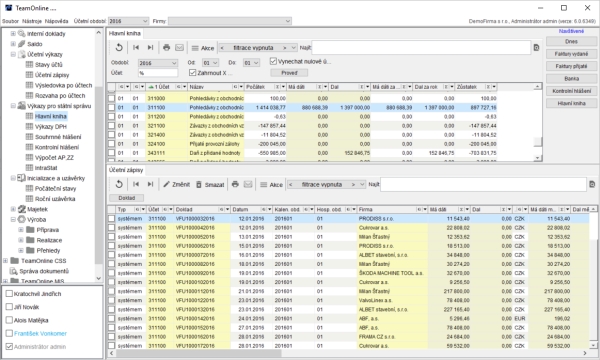Print the Hlavní kniha list
This screenshot has width=600, height=360.
[166, 47]
